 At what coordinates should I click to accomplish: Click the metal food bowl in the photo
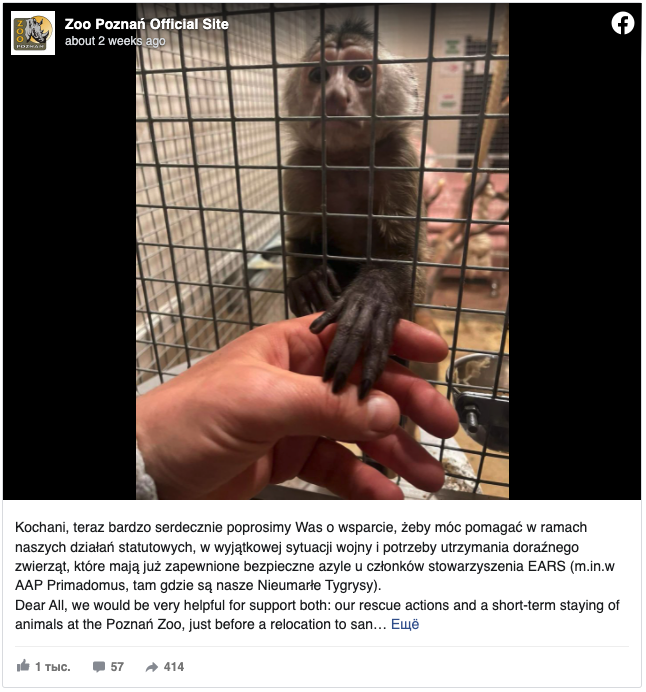pos(479,399)
